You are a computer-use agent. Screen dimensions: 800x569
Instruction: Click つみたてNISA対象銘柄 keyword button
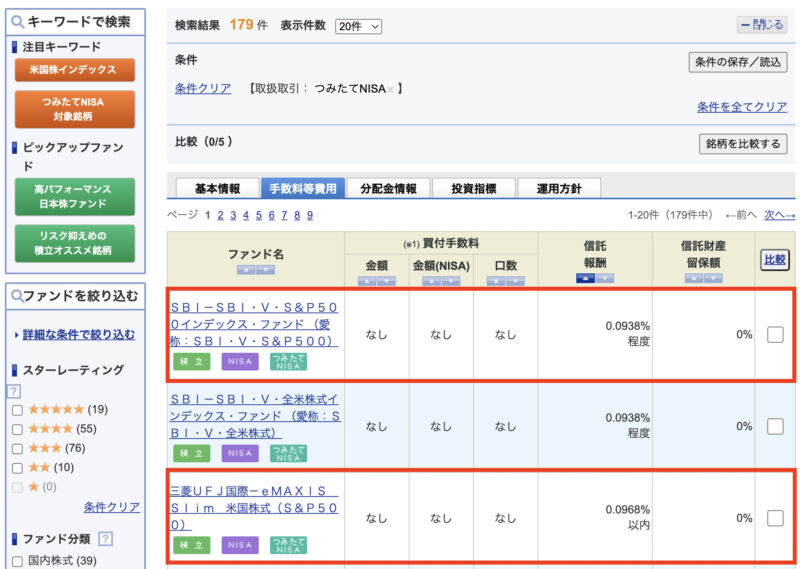coord(75,109)
